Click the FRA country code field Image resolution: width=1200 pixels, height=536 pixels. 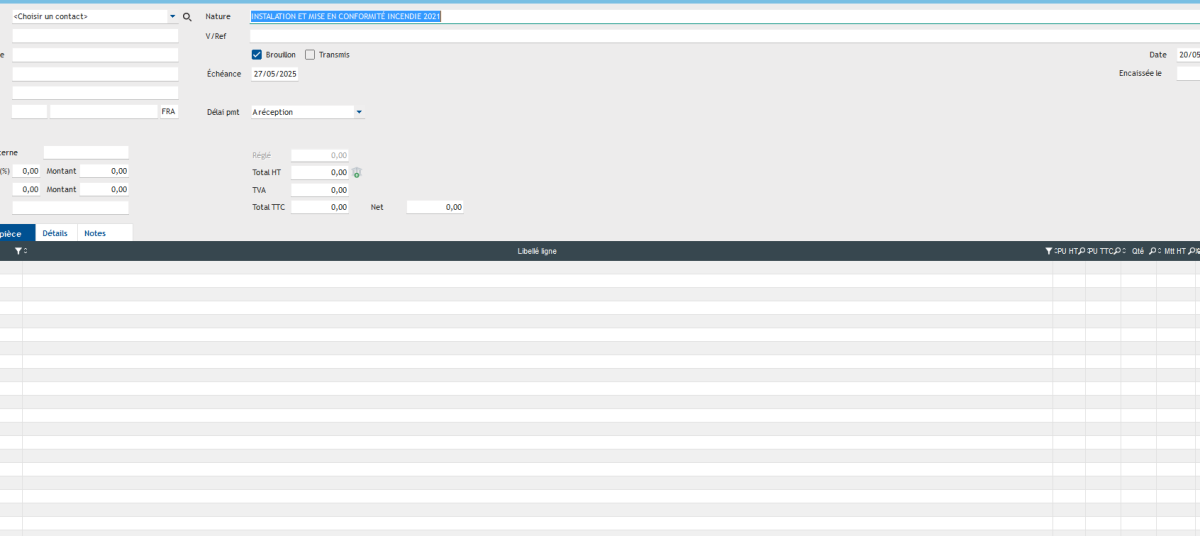point(168,112)
